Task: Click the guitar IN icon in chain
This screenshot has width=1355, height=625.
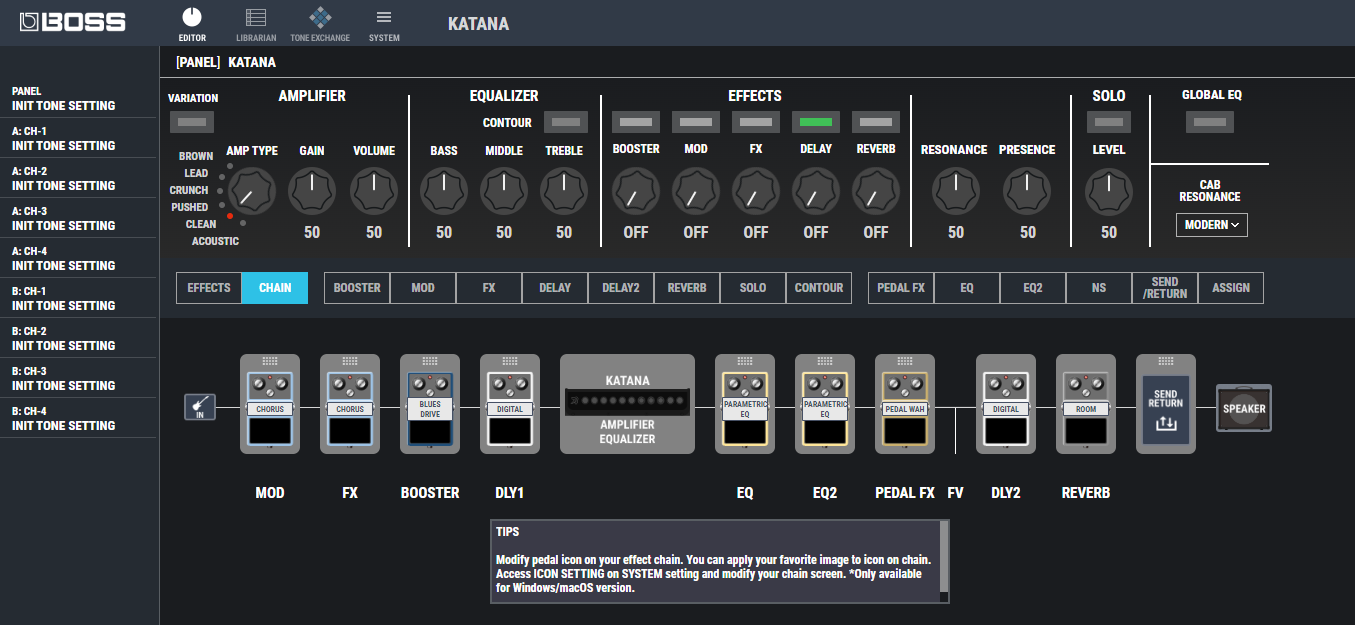Action: [200, 408]
